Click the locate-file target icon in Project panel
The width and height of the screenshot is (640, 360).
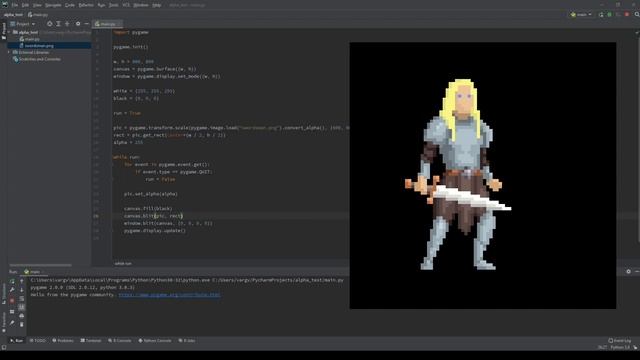[x=49, y=24]
